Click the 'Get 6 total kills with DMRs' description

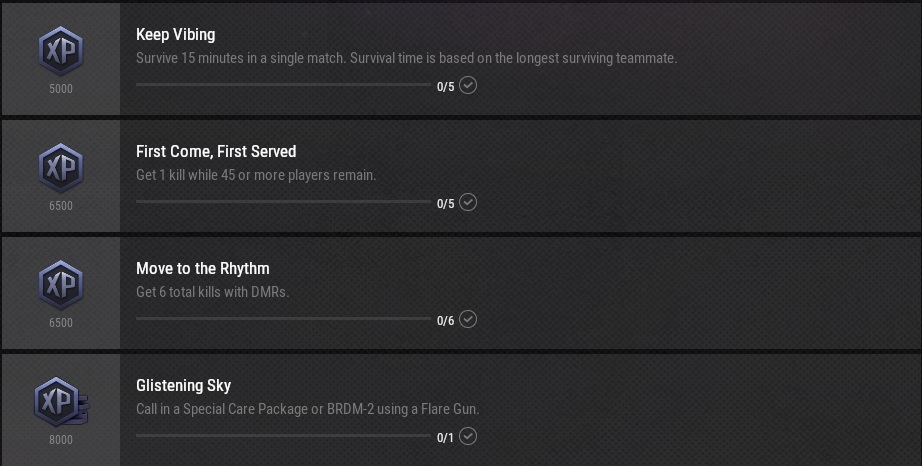click(212, 292)
